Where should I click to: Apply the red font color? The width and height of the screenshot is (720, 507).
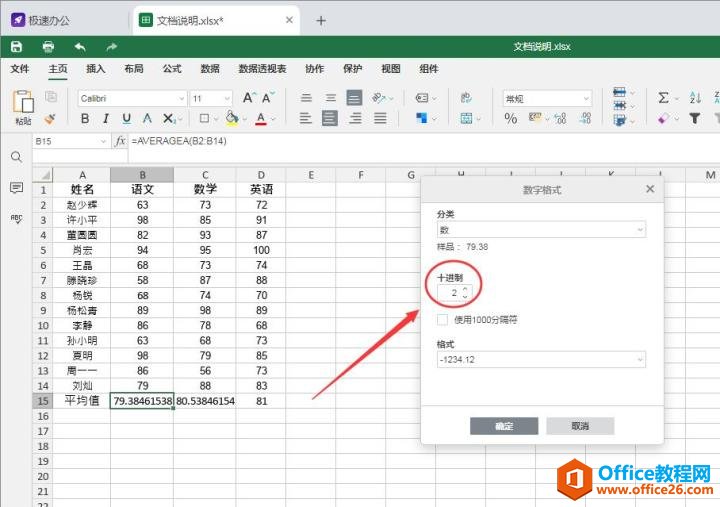(261, 118)
